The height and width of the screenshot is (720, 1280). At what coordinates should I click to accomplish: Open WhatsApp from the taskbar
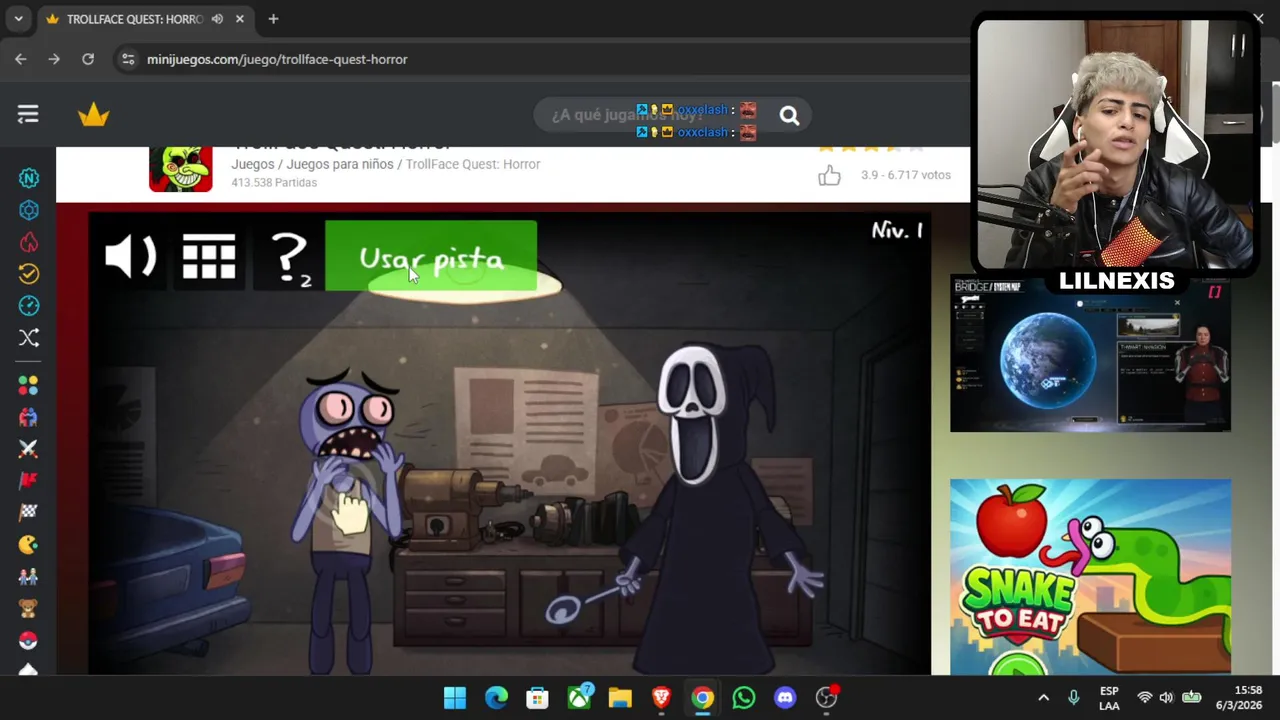pyautogui.click(x=744, y=697)
